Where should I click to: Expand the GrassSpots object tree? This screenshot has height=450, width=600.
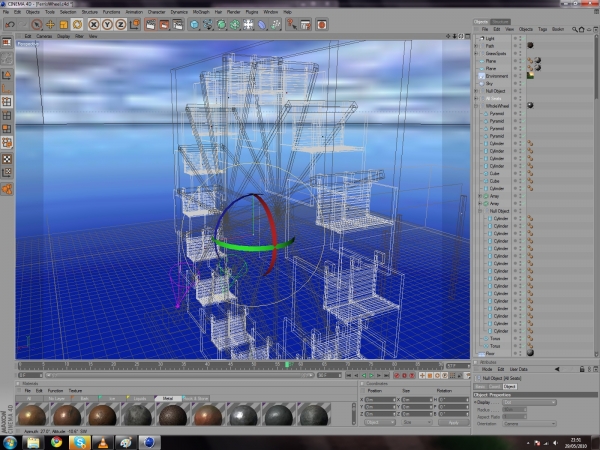476,54
